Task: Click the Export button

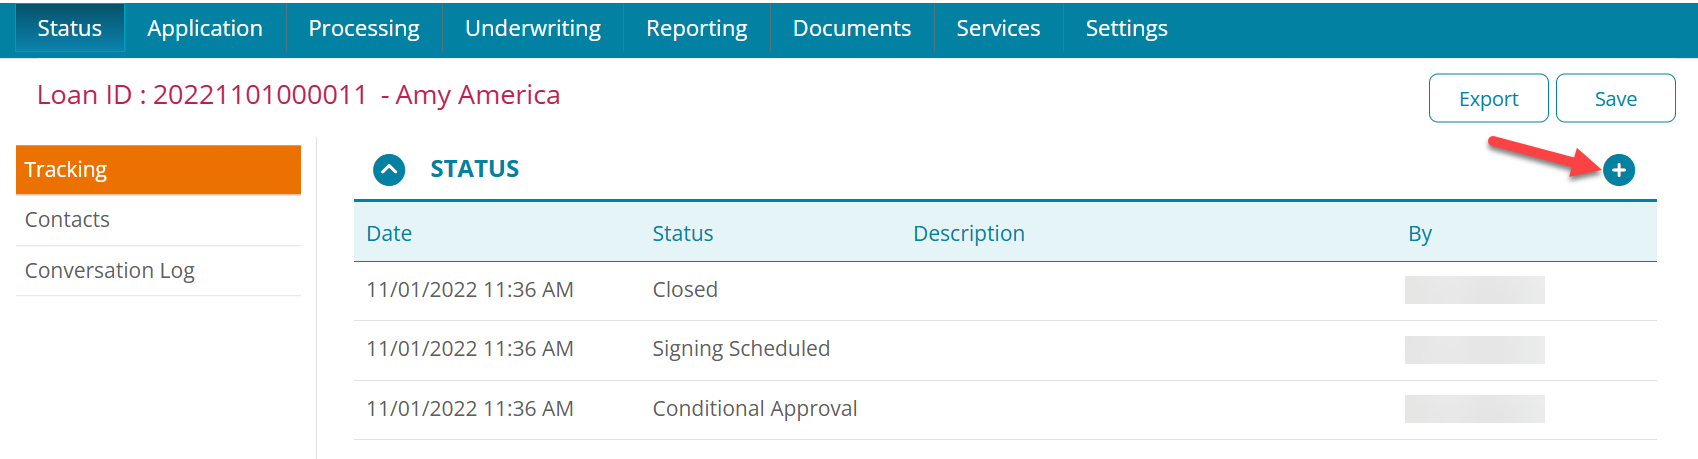Action: (1488, 99)
